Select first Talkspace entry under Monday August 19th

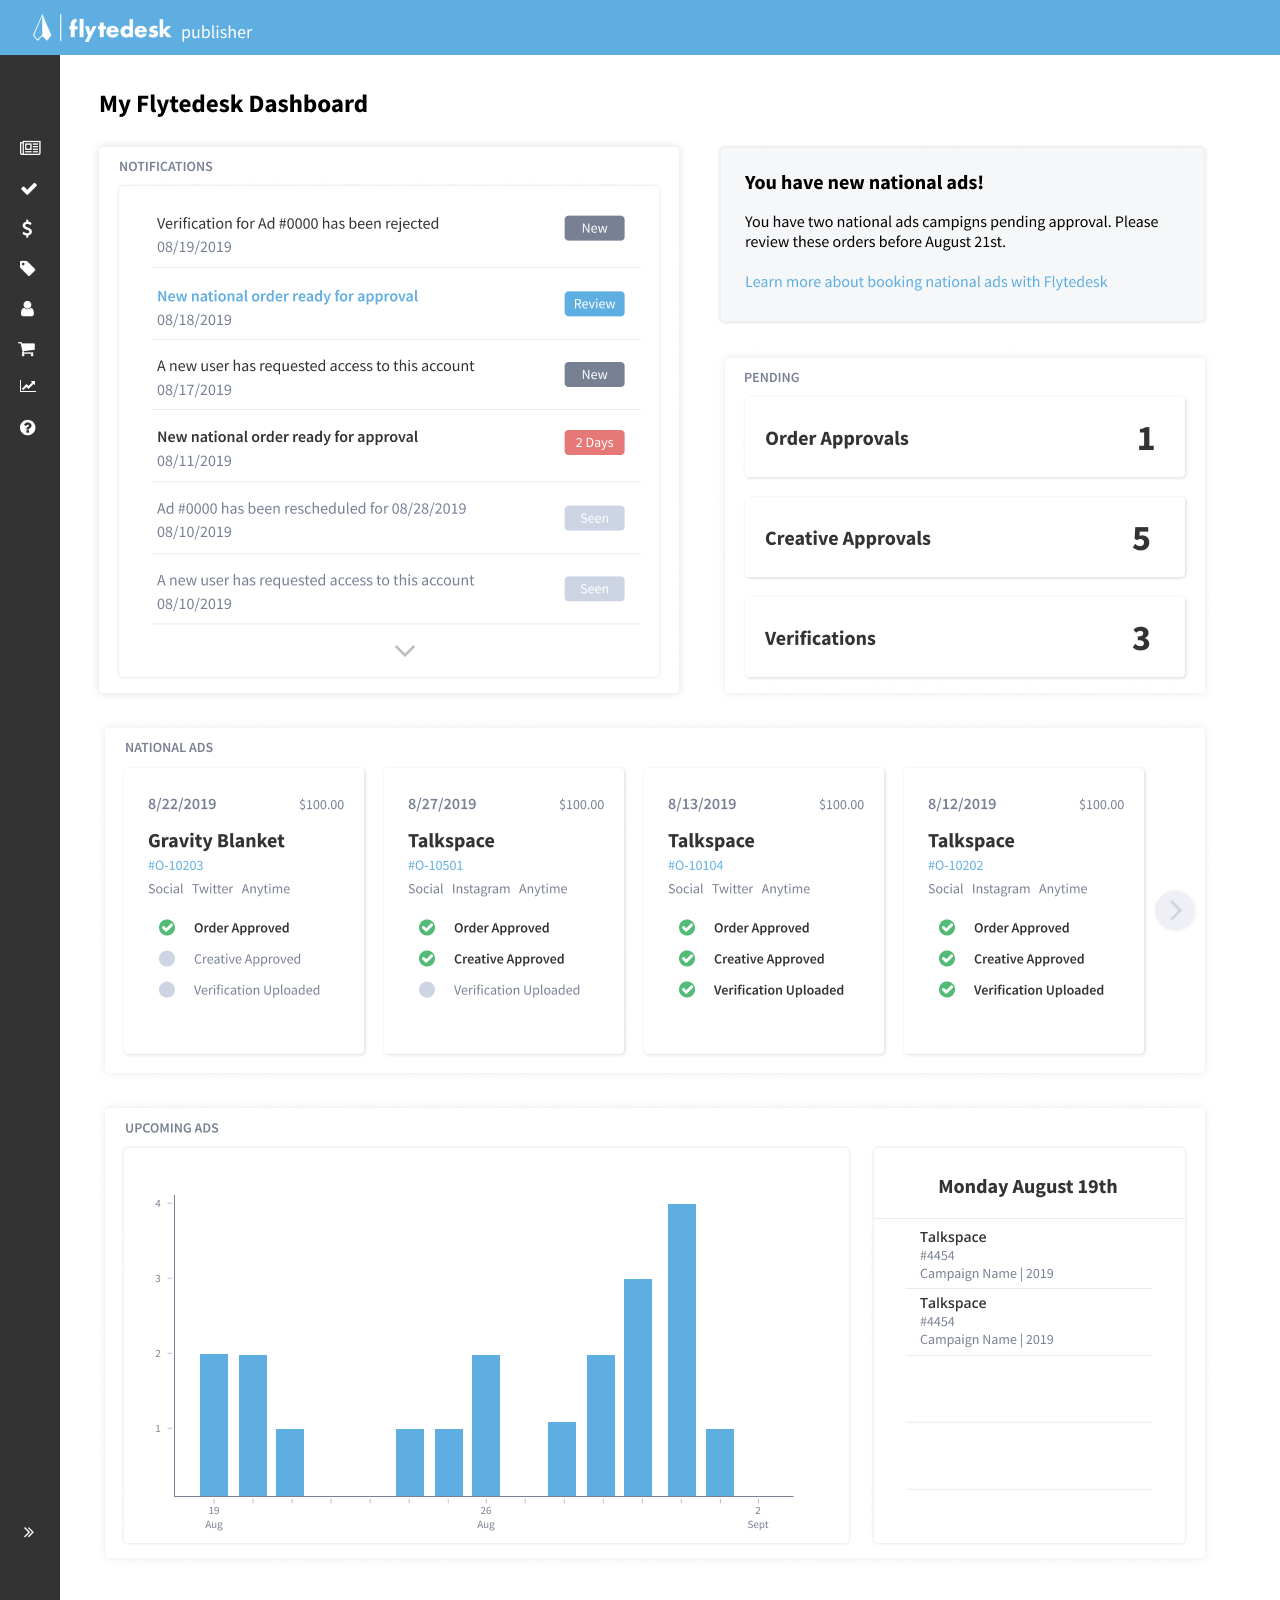click(x=1029, y=1255)
